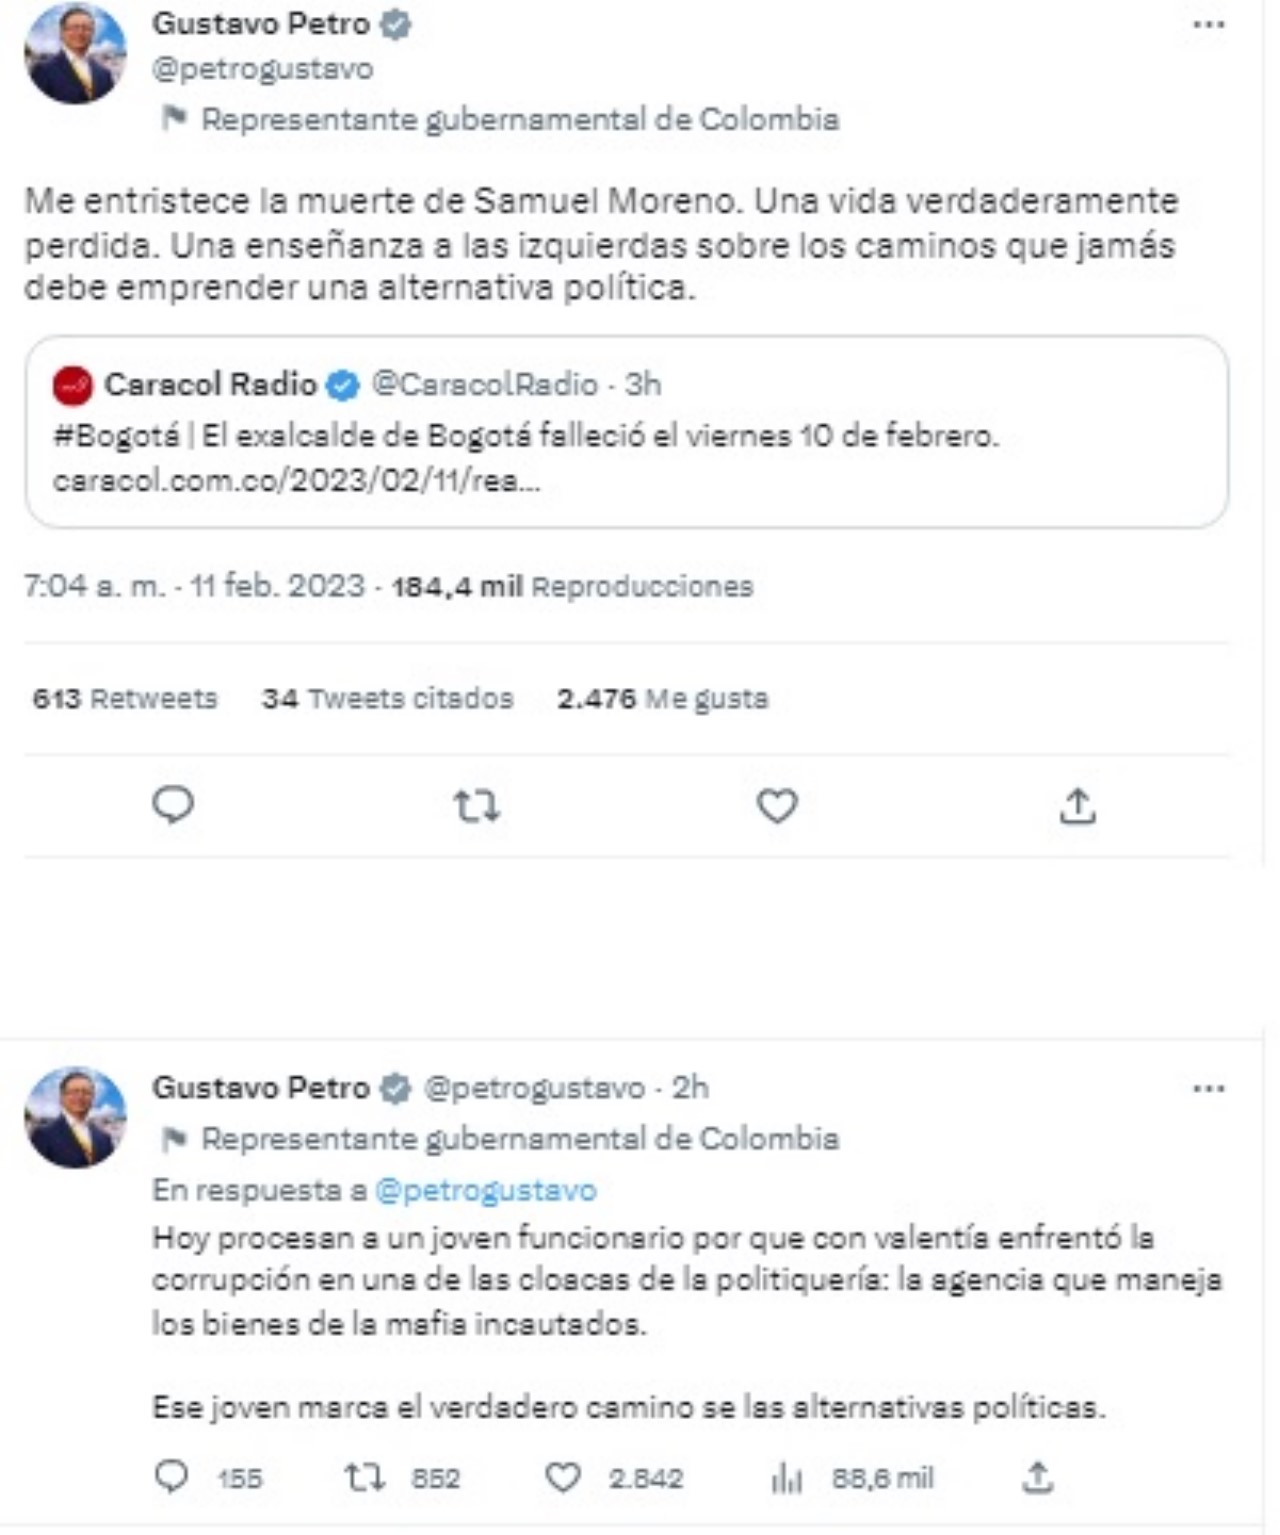Open the caracol.com.co article link
This screenshot has width=1280, height=1535.
[296, 481]
